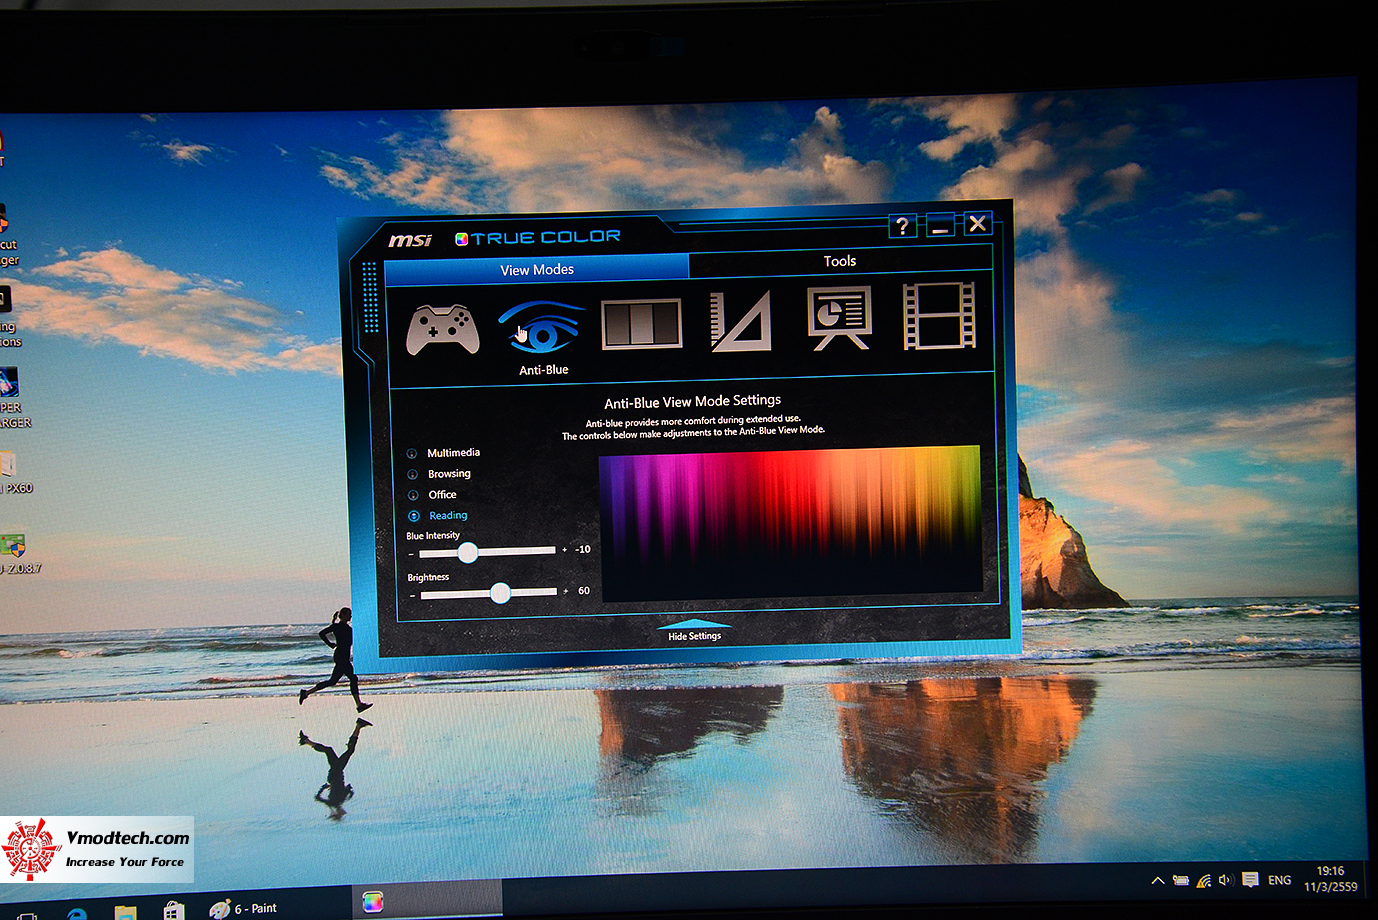1378x920 pixels.
Task: Switch to the Tools tab
Action: point(839,262)
